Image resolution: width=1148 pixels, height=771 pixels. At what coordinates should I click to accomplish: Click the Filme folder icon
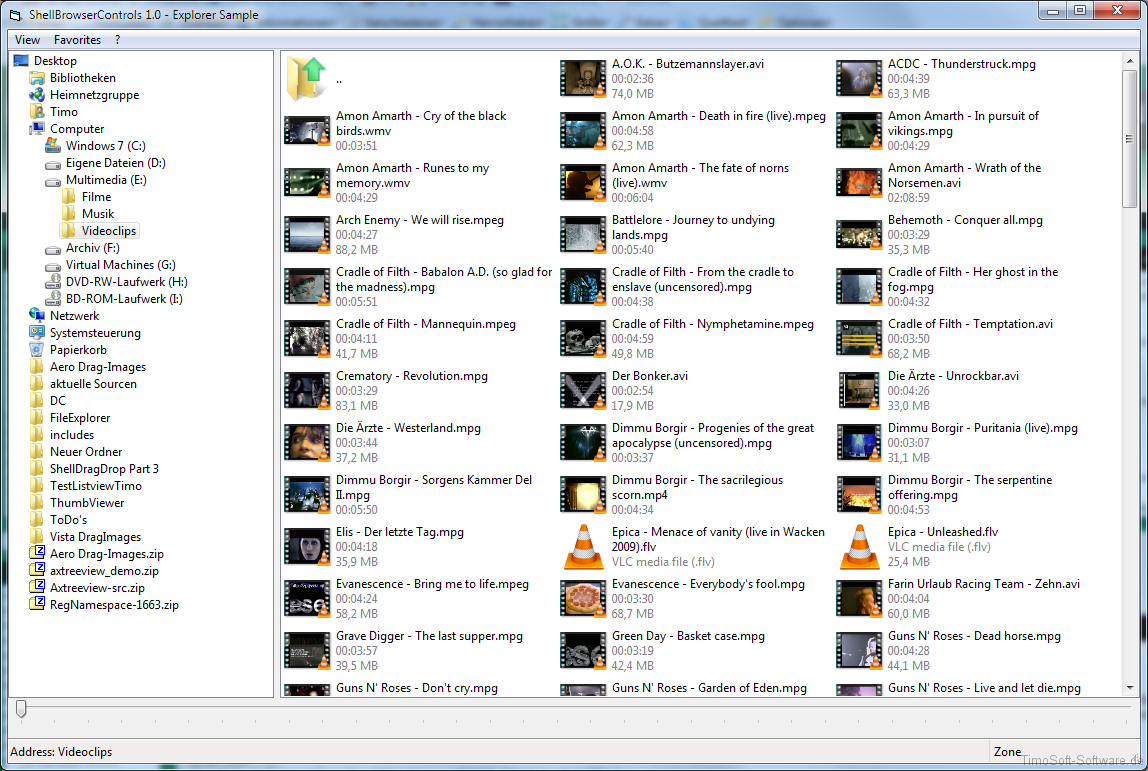pos(69,197)
